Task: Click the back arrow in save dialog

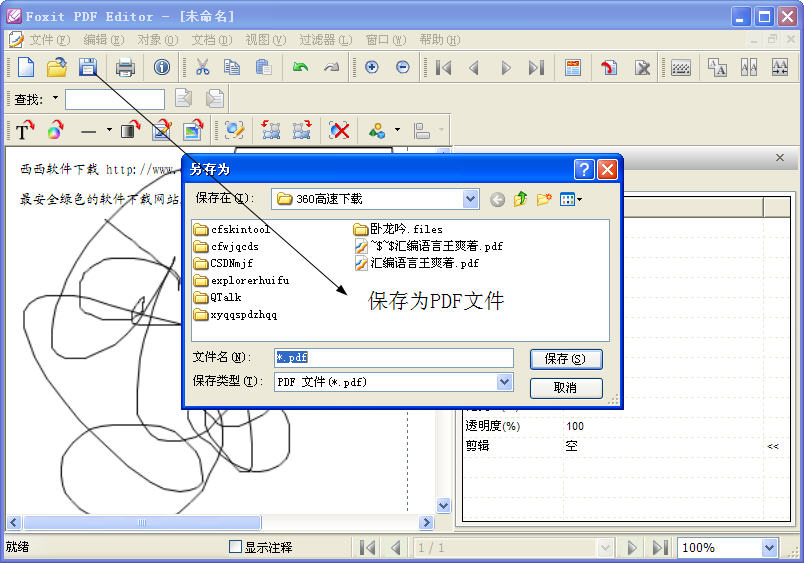Action: (x=497, y=199)
